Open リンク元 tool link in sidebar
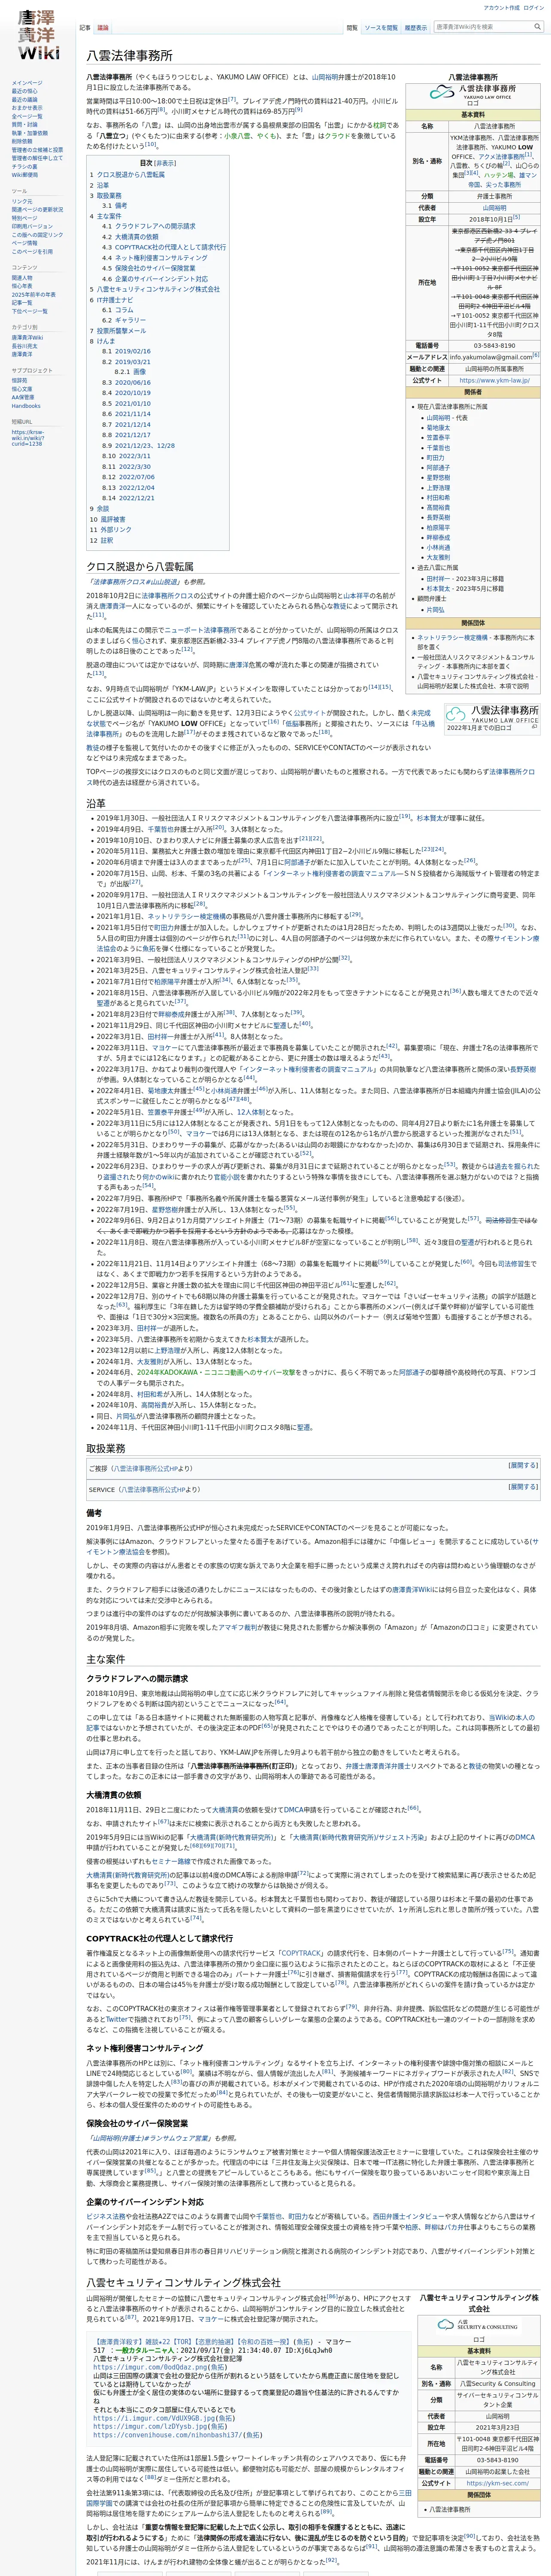The width and height of the screenshot is (551, 2576). point(22,201)
